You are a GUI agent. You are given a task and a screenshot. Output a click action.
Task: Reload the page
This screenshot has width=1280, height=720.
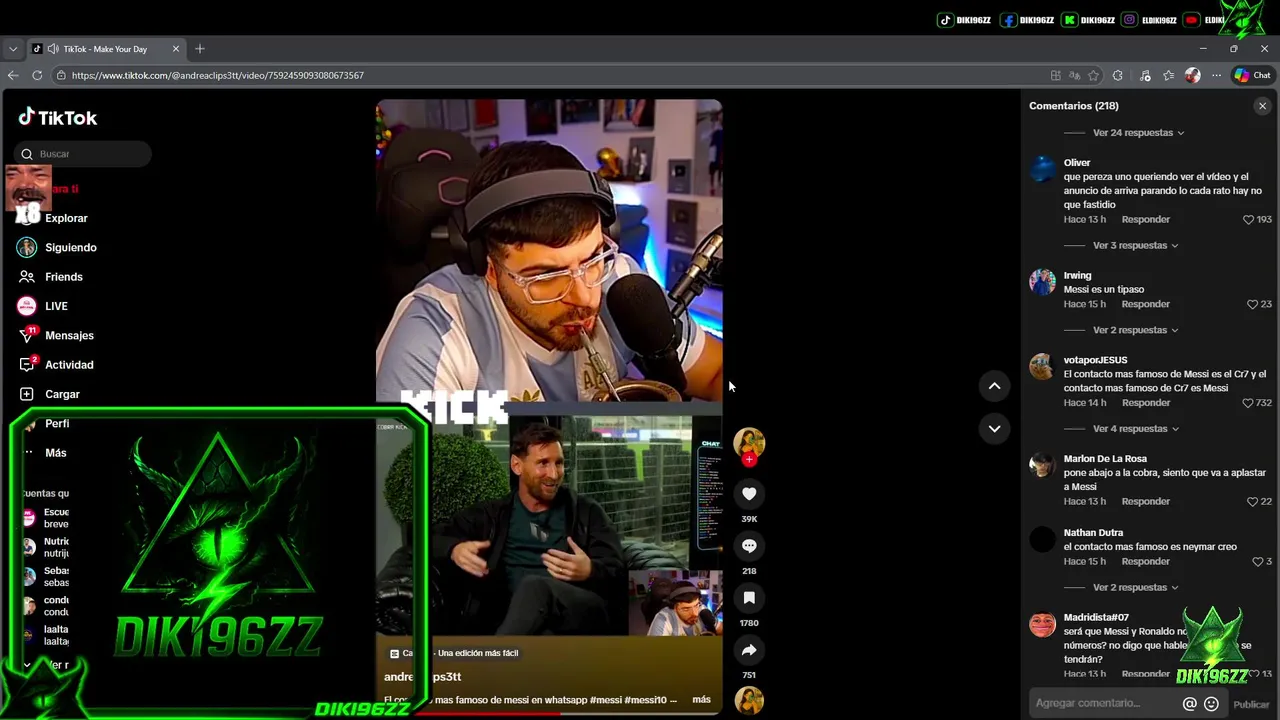pyautogui.click(x=37, y=75)
